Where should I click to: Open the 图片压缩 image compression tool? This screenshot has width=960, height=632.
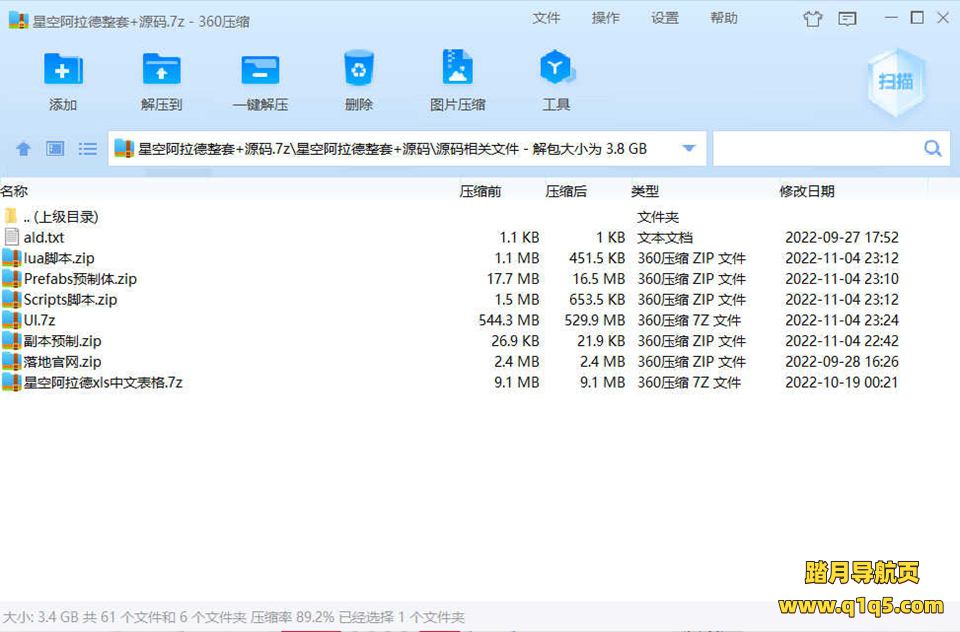pos(457,70)
